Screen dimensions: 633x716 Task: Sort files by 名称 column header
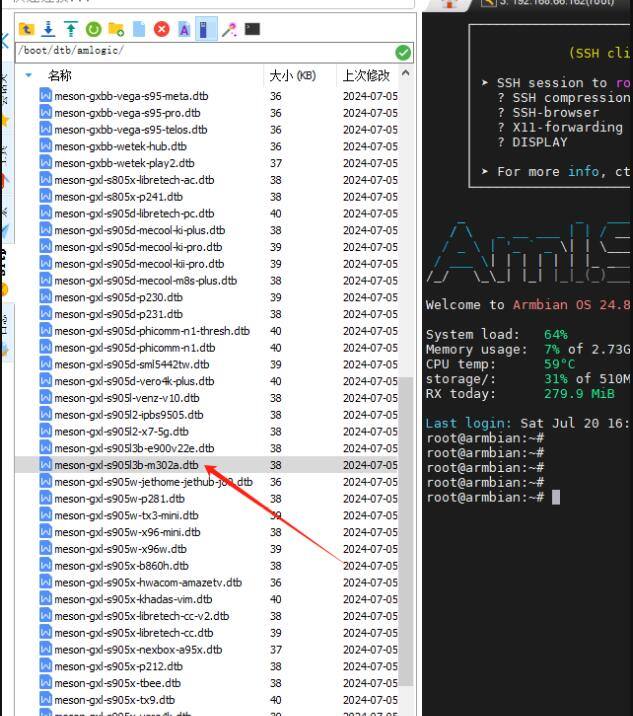[x=60, y=75]
